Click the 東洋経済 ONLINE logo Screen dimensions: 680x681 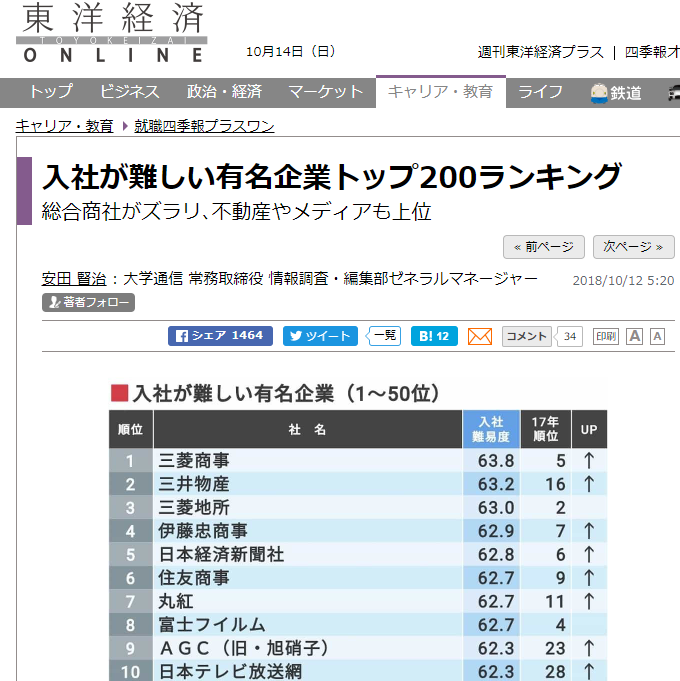(112, 33)
